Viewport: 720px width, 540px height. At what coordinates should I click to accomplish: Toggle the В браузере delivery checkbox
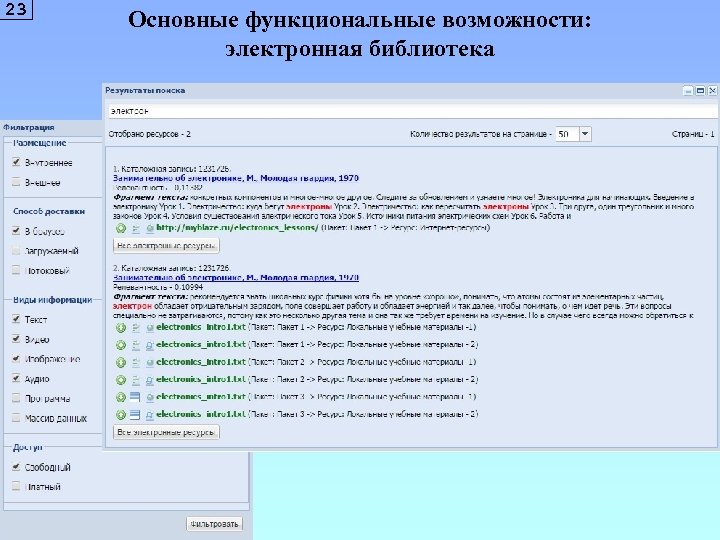coord(16,231)
